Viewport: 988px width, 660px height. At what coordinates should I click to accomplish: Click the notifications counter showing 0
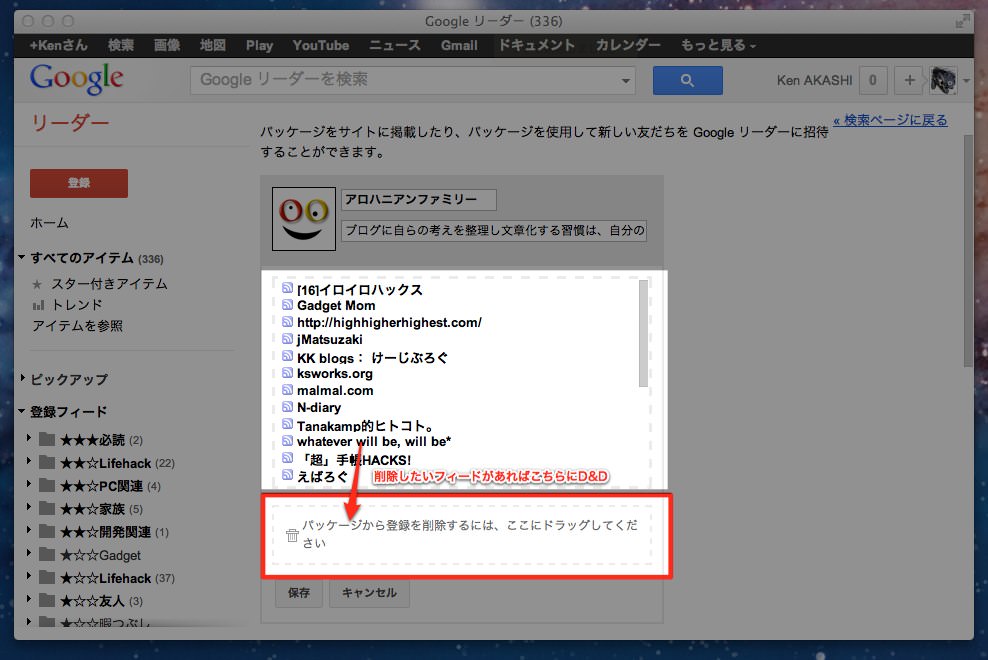873,80
